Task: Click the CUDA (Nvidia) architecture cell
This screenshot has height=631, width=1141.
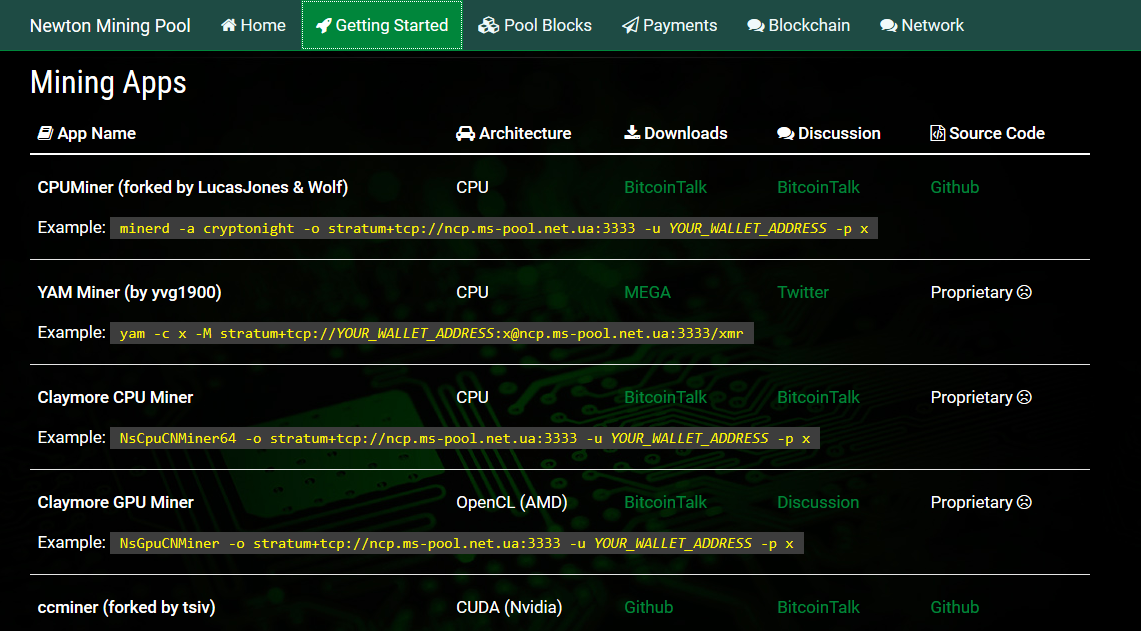Action: pos(509,607)
